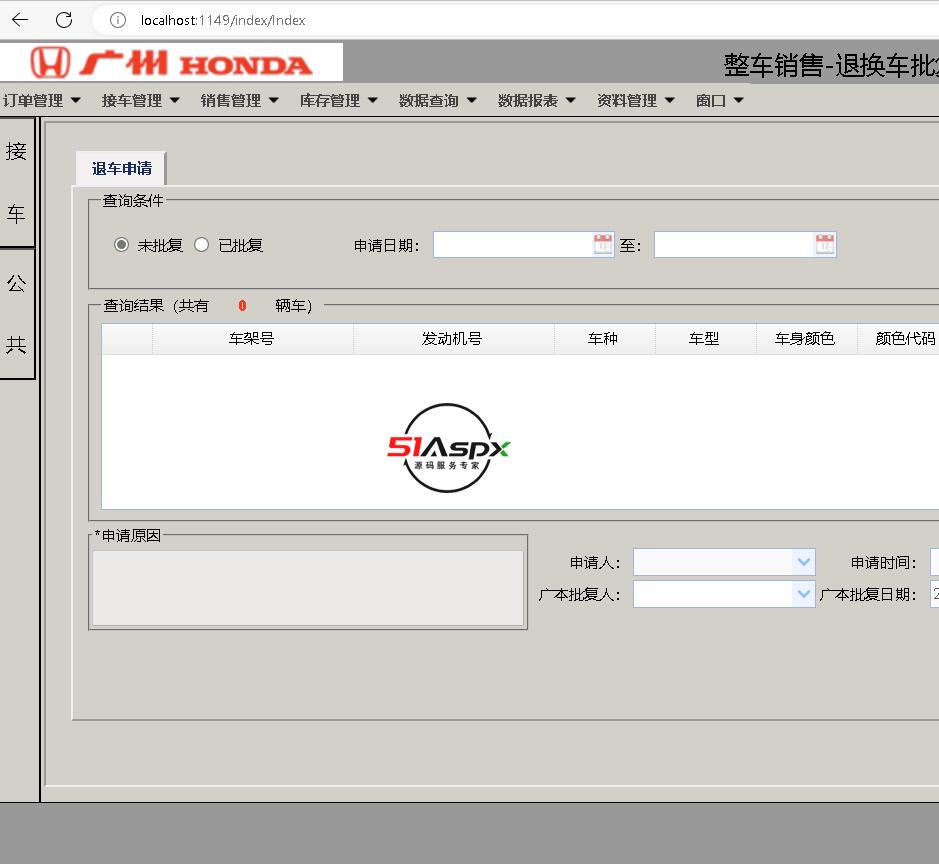The height and width of the screenshot is (864, 939).
Task: Select the 已批复 radio button
Action: 202,245
